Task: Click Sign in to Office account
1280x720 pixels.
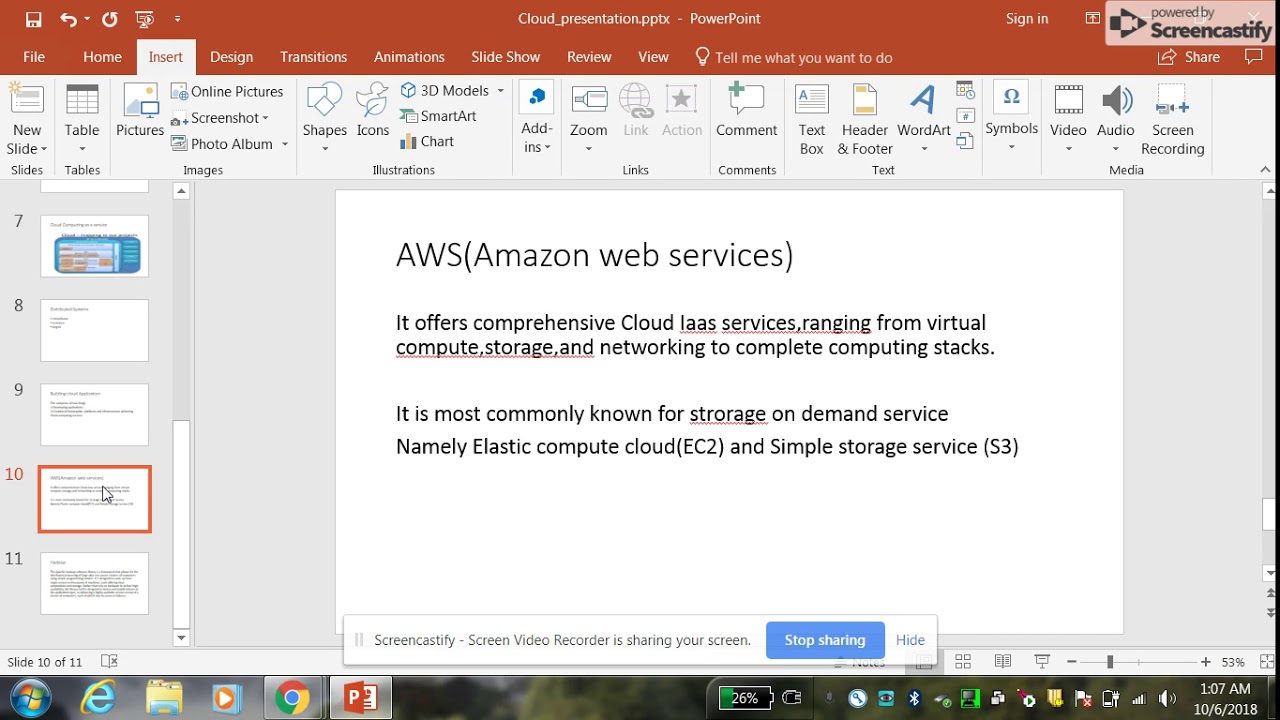Action: [1027, 19]
